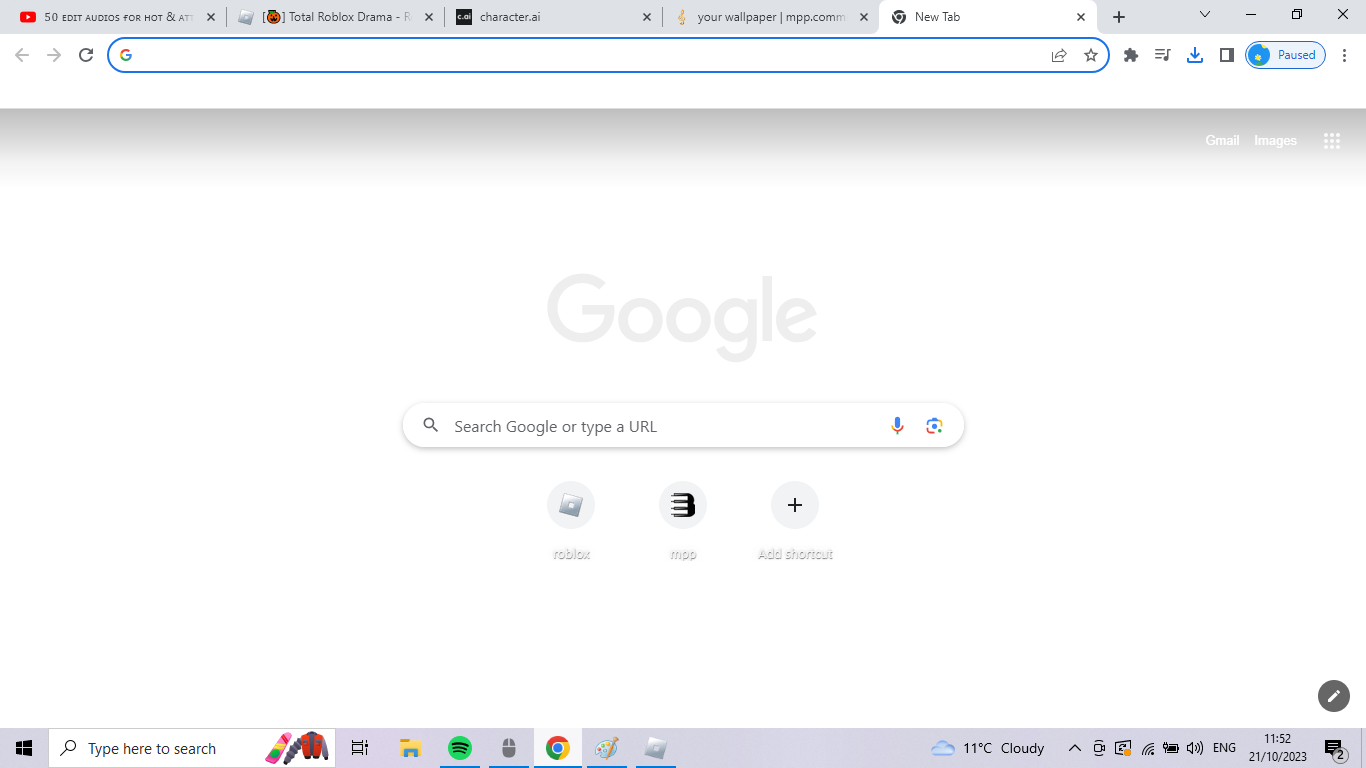1366x768 pixels.
Task: Click the battery tray icon
Action: (1171, 748)
